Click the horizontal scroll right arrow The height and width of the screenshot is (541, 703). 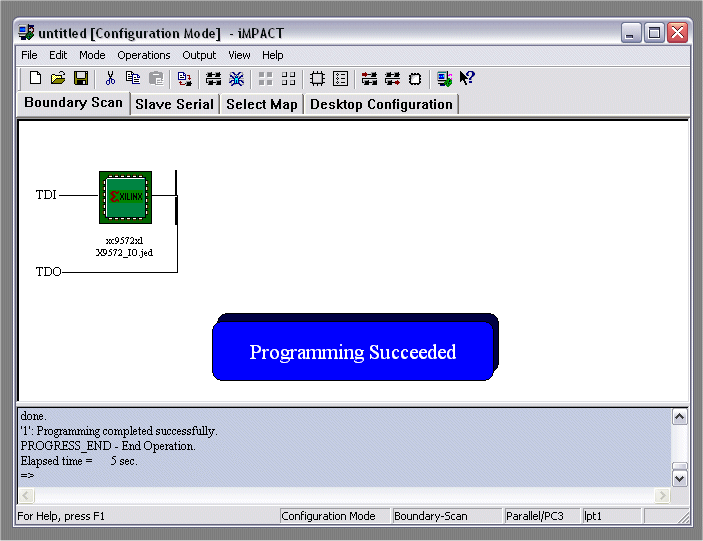coord(662,495)
